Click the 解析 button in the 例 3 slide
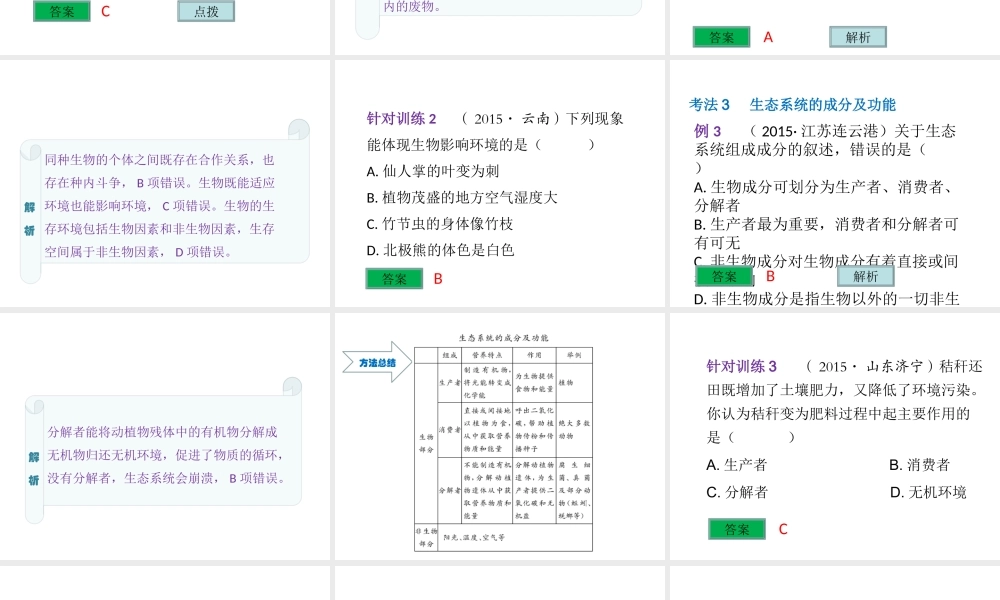 [x=865, y=276]
